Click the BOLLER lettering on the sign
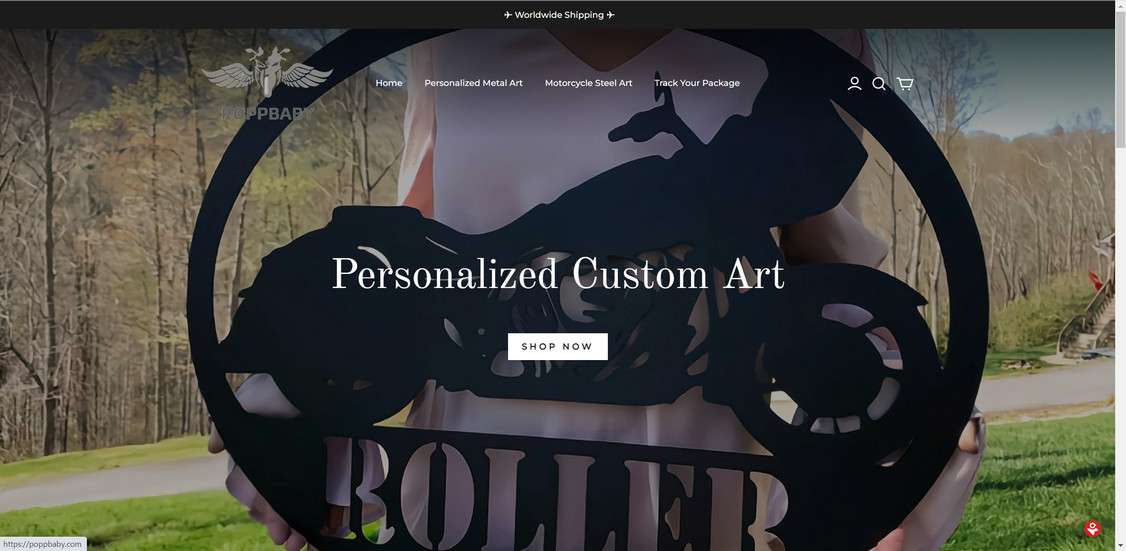 pyautogui.click(x=555, y=494)
